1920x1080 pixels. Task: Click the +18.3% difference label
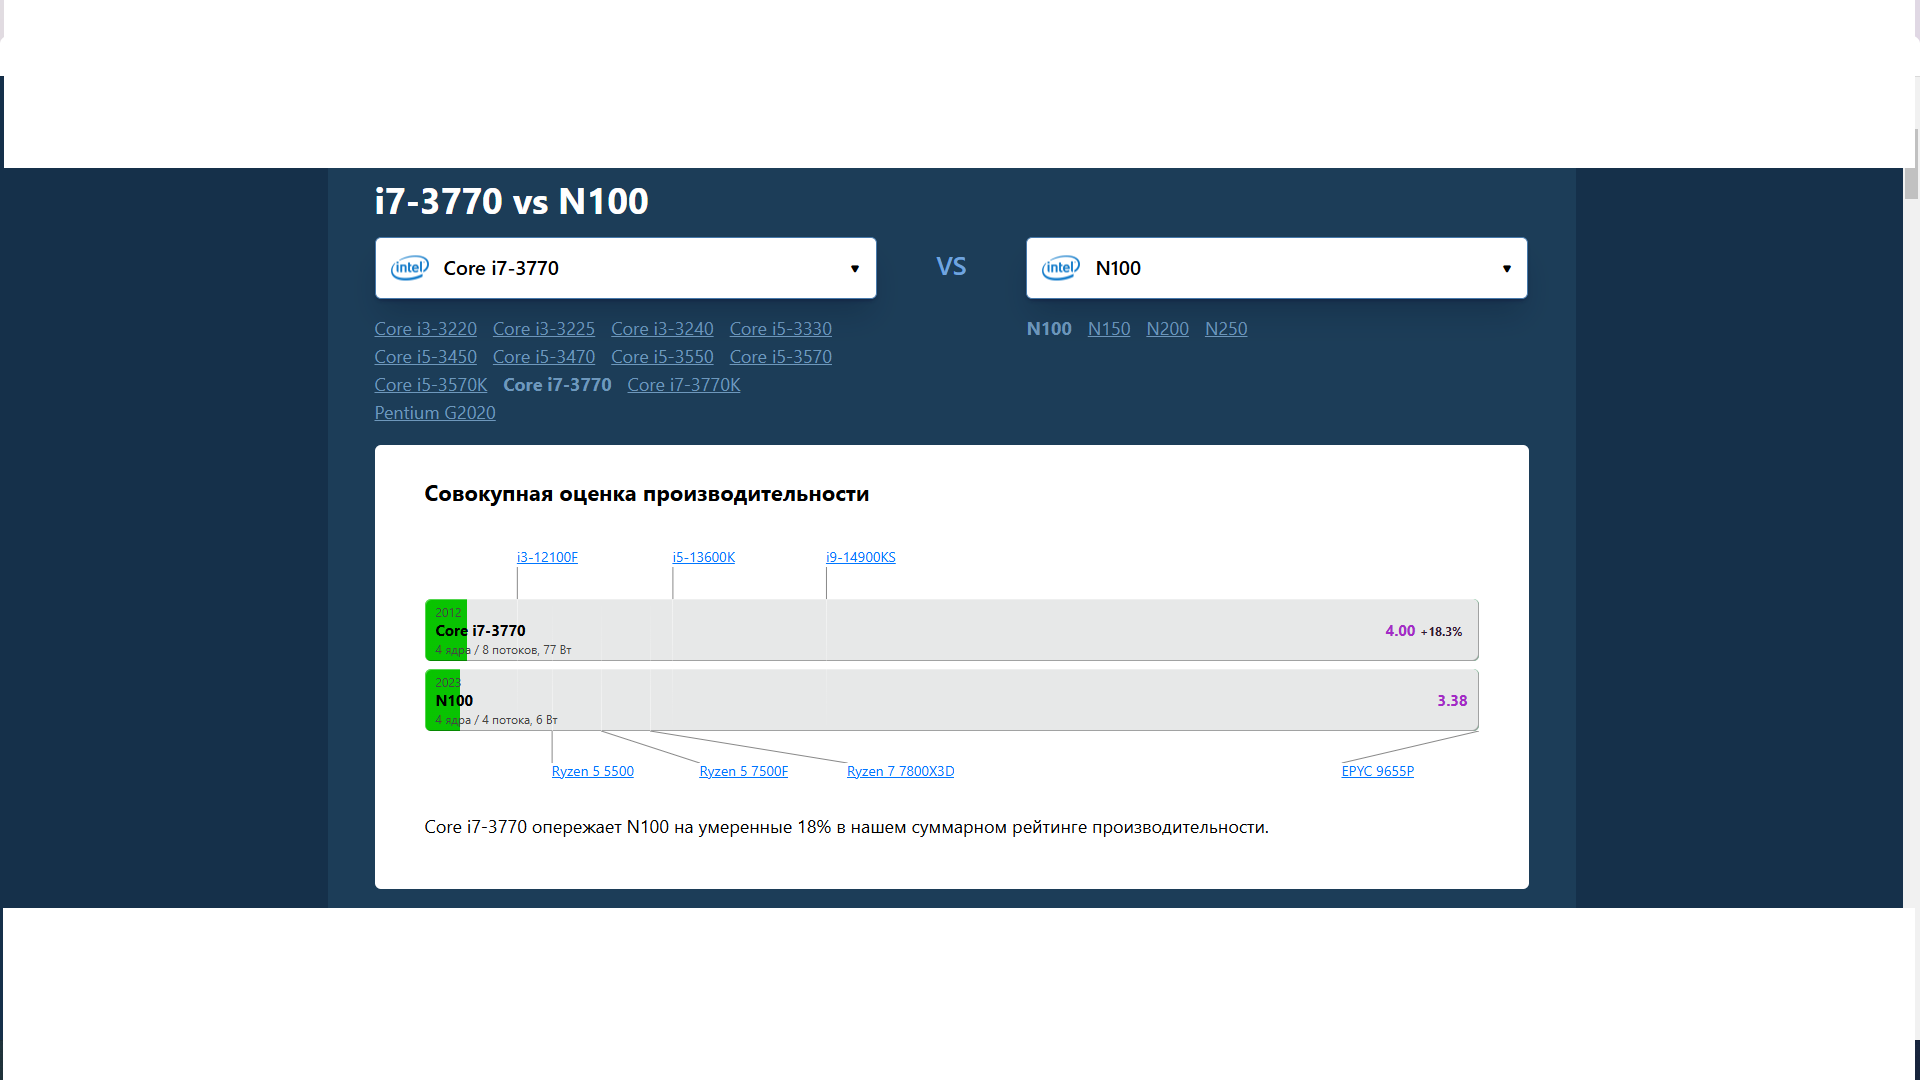point(1442,632)
